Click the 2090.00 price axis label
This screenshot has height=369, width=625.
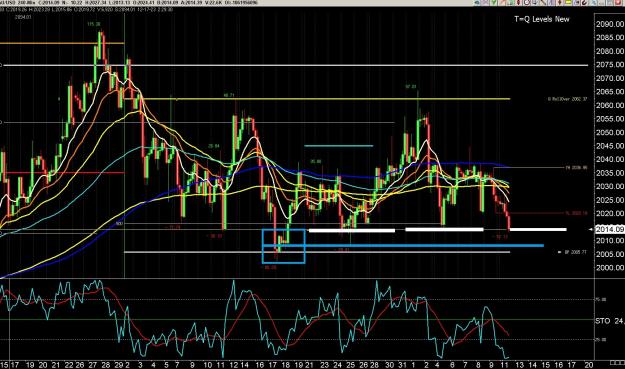point(610,24)
